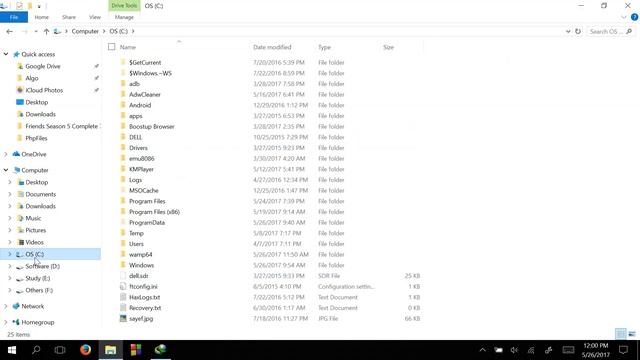Expand Documents under Computer
The image size is (640, 360).
10,194
